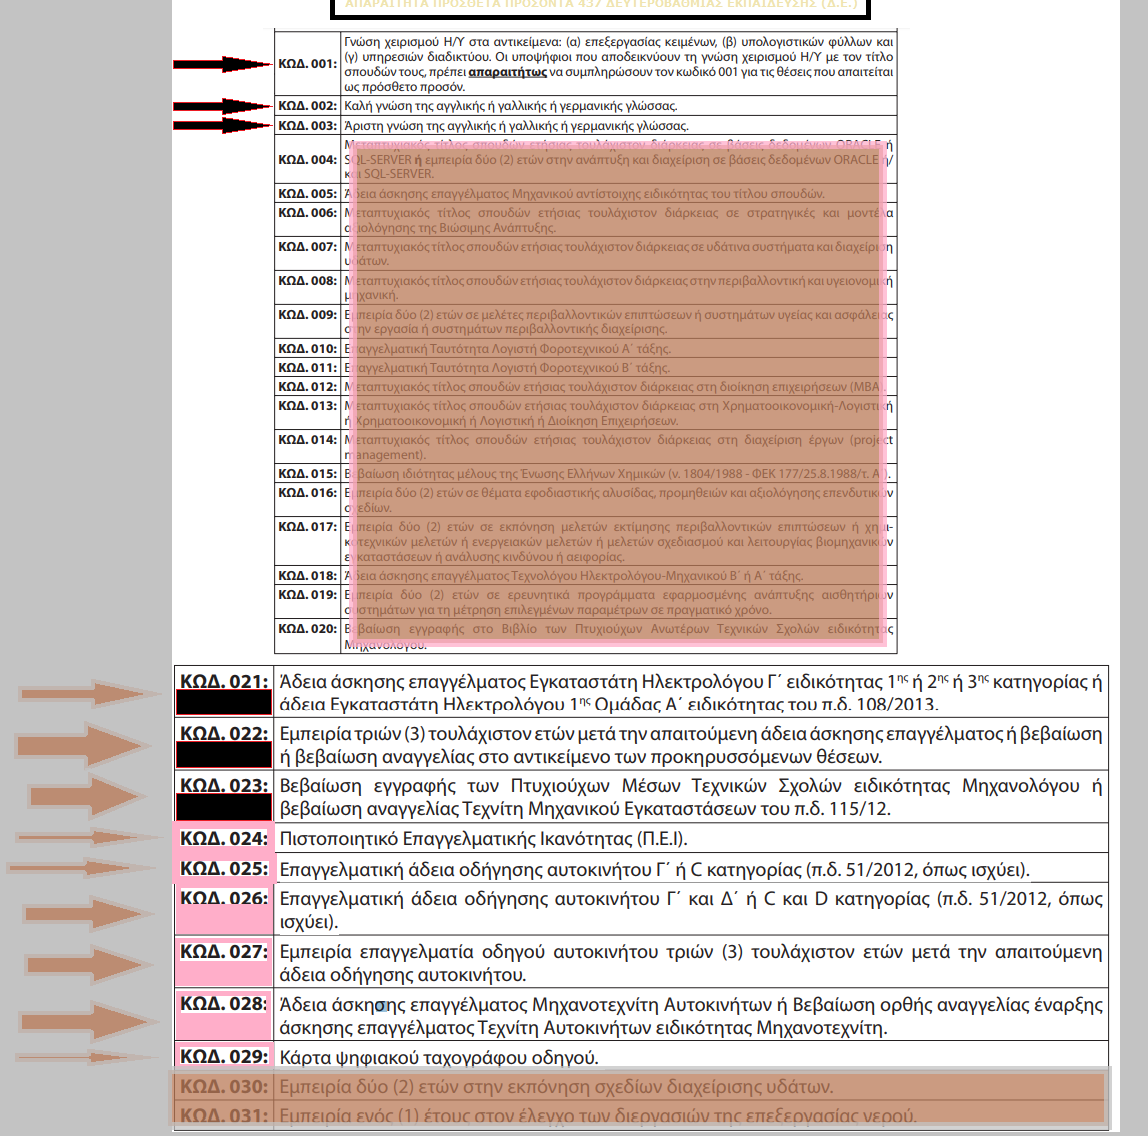Select code cell ΚΩΔ. 008:
The height and width of the screenshot is (1136, 1148).
[308, 288]
